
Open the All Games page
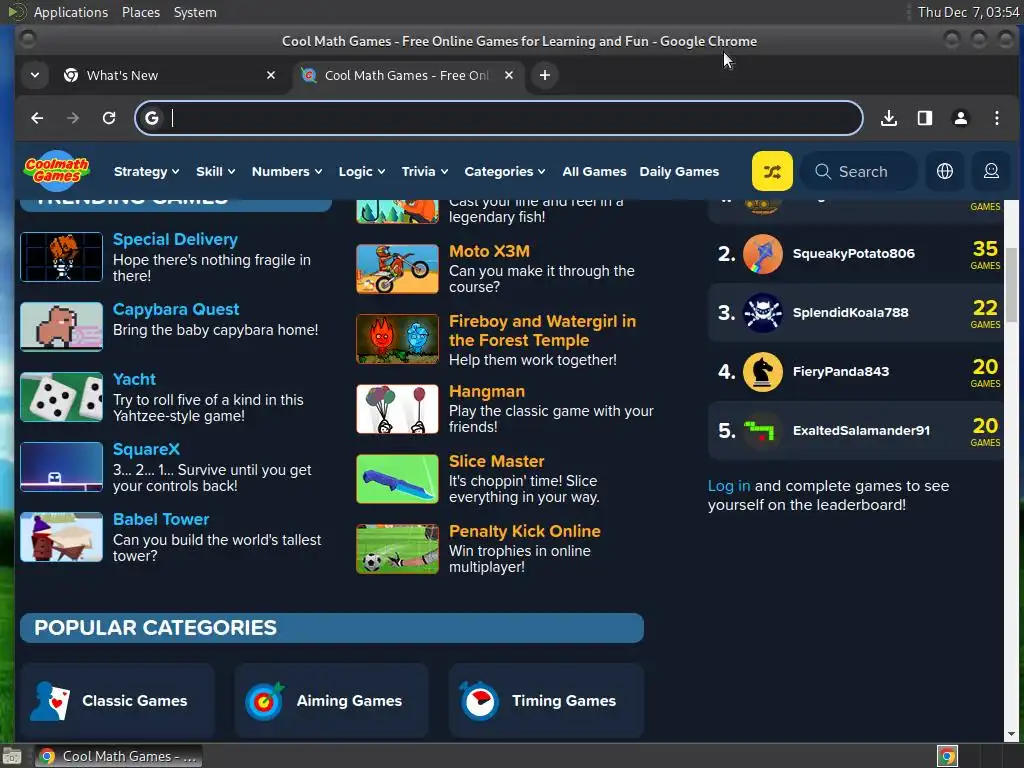point(594,172)
